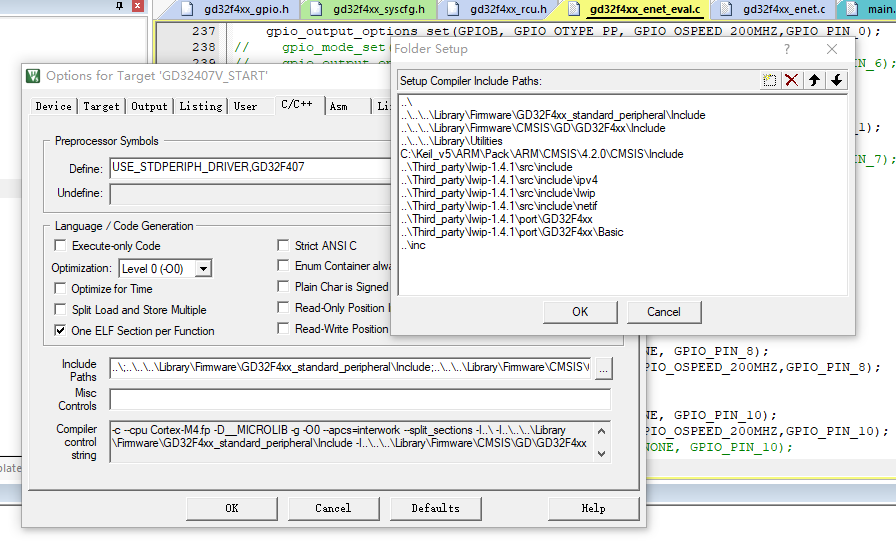Confirm Folder Setup with OK

pos(580,312)
